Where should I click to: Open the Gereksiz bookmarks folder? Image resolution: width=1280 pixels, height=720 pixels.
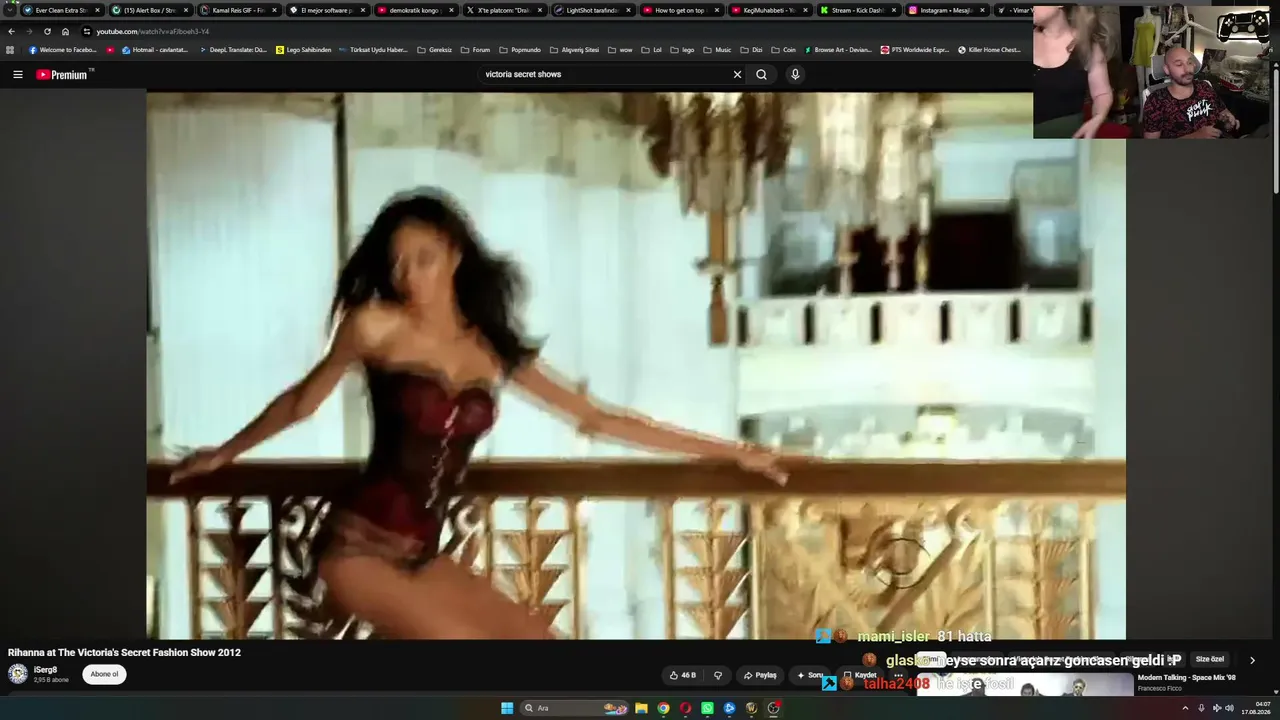click(435, 49)
